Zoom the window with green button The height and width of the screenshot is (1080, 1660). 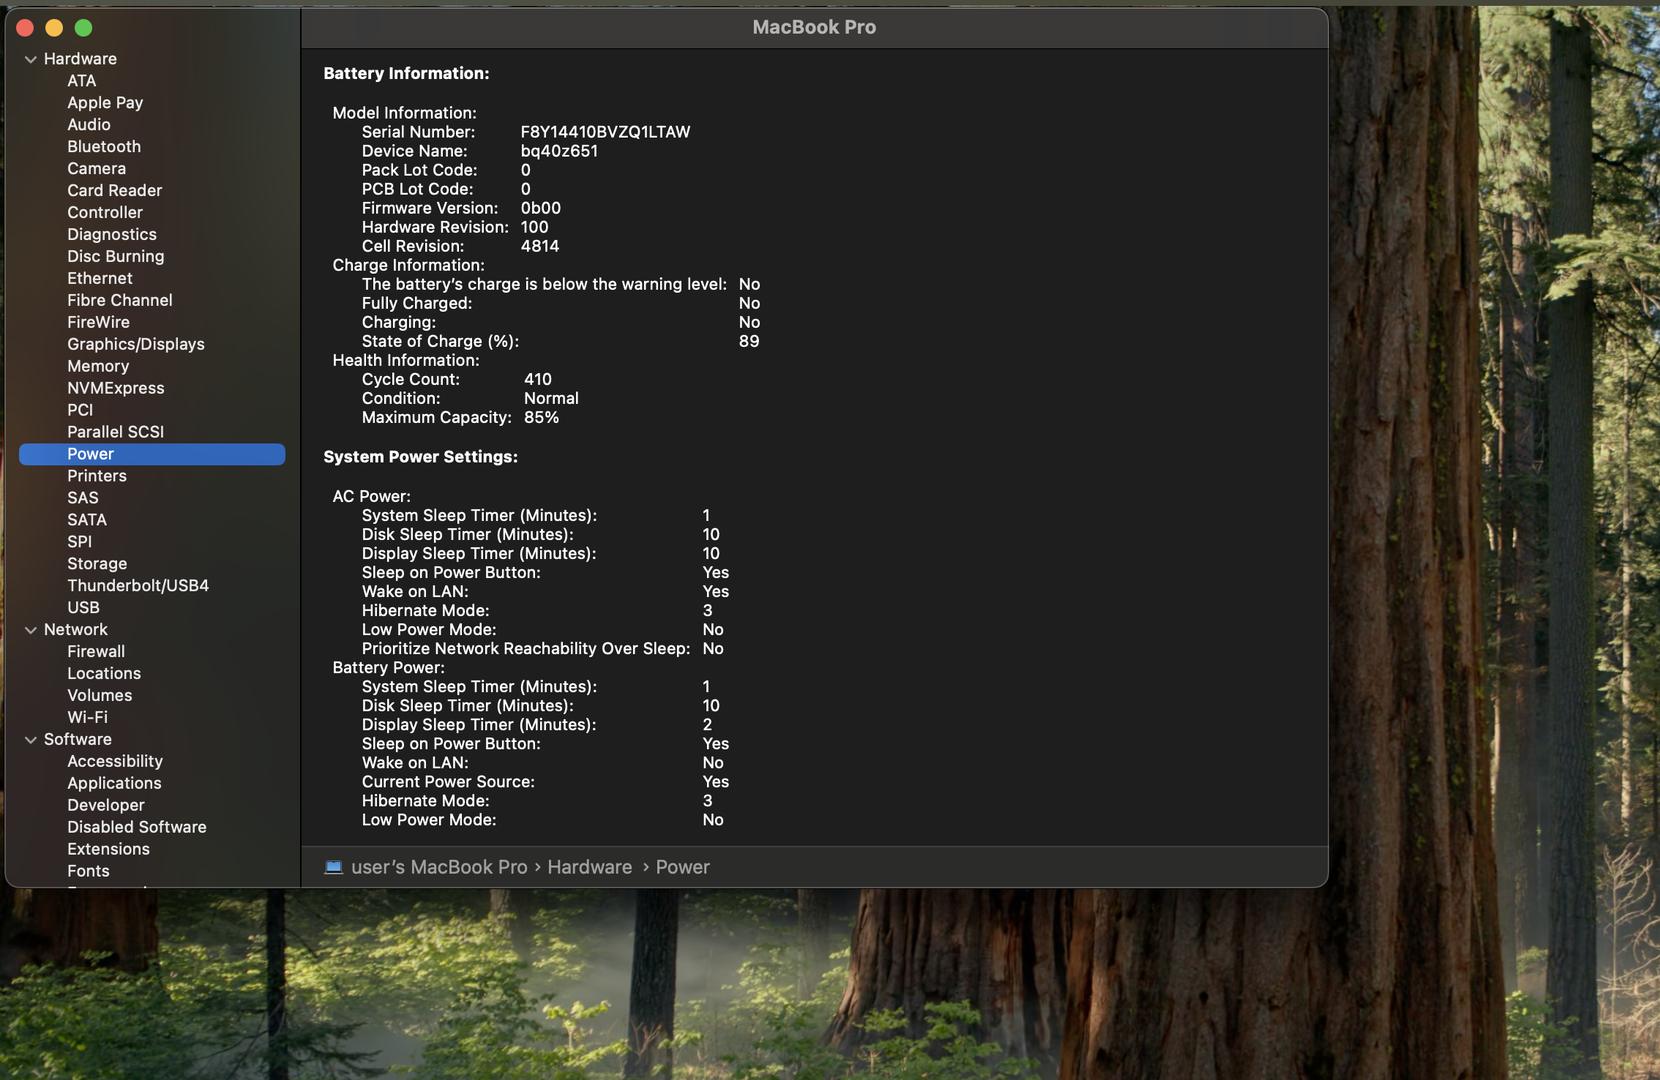[84, 28]
